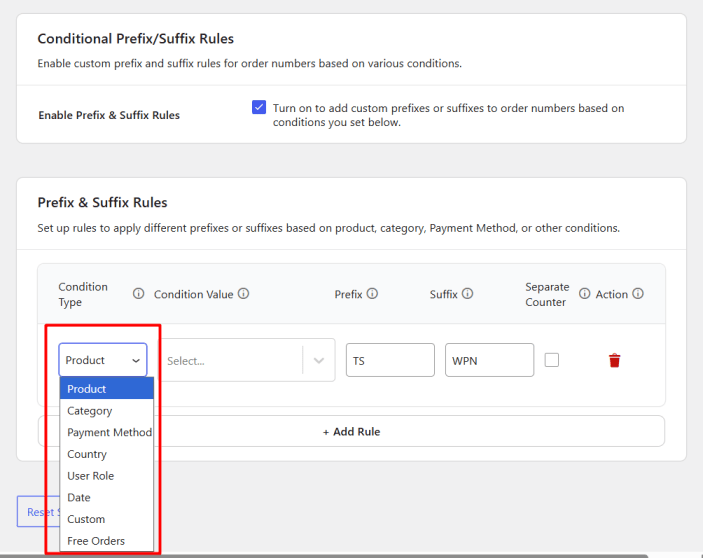This screenshot has width=703, height=558.
Task: Click the Prefix column info icon
Action: (372, 294)
